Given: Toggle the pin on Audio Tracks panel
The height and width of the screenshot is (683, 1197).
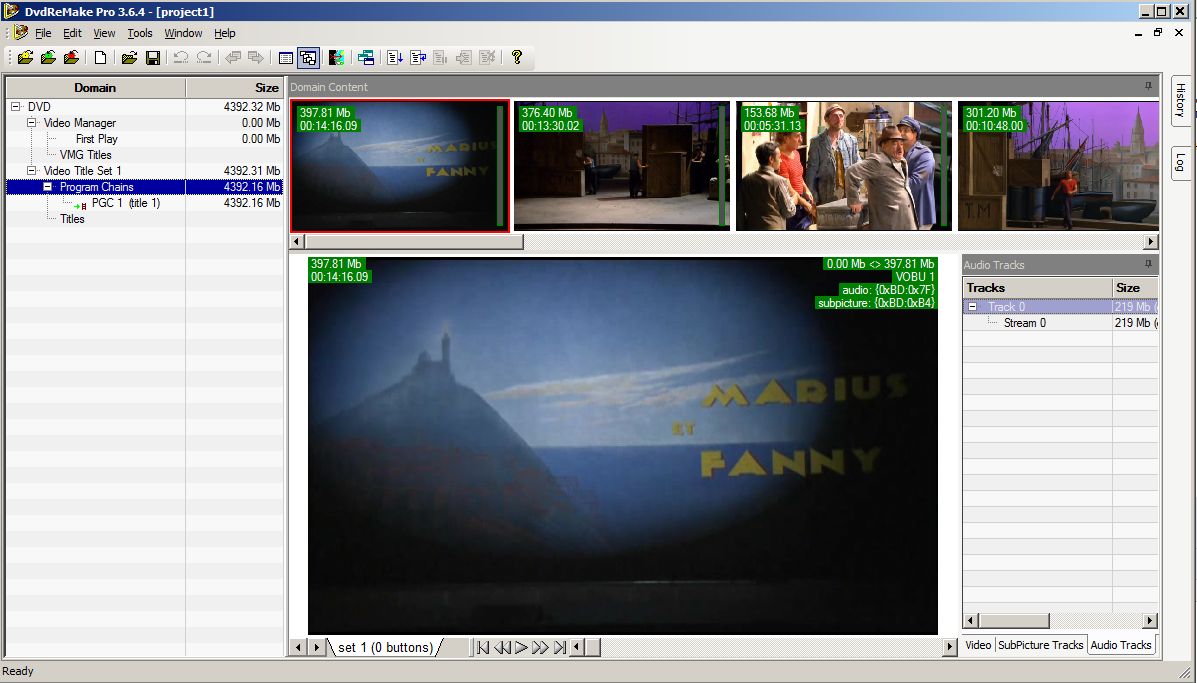Looking at the screenshot, I should 1149,265.
